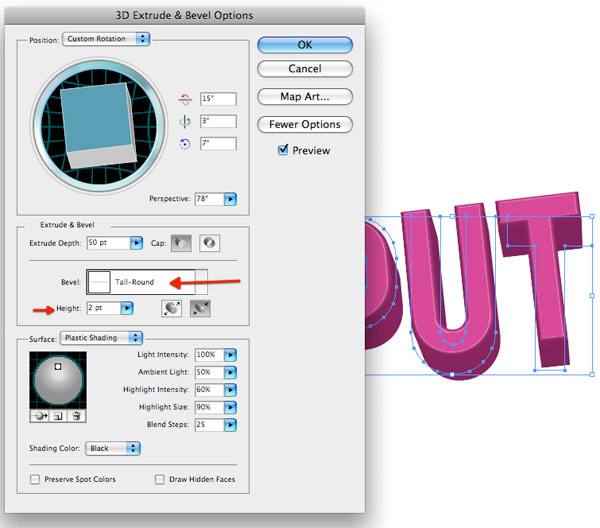This screenshot has height=528, width=600.
Task: Click the light handle on lighting sphere
Action: coord(58,367)
